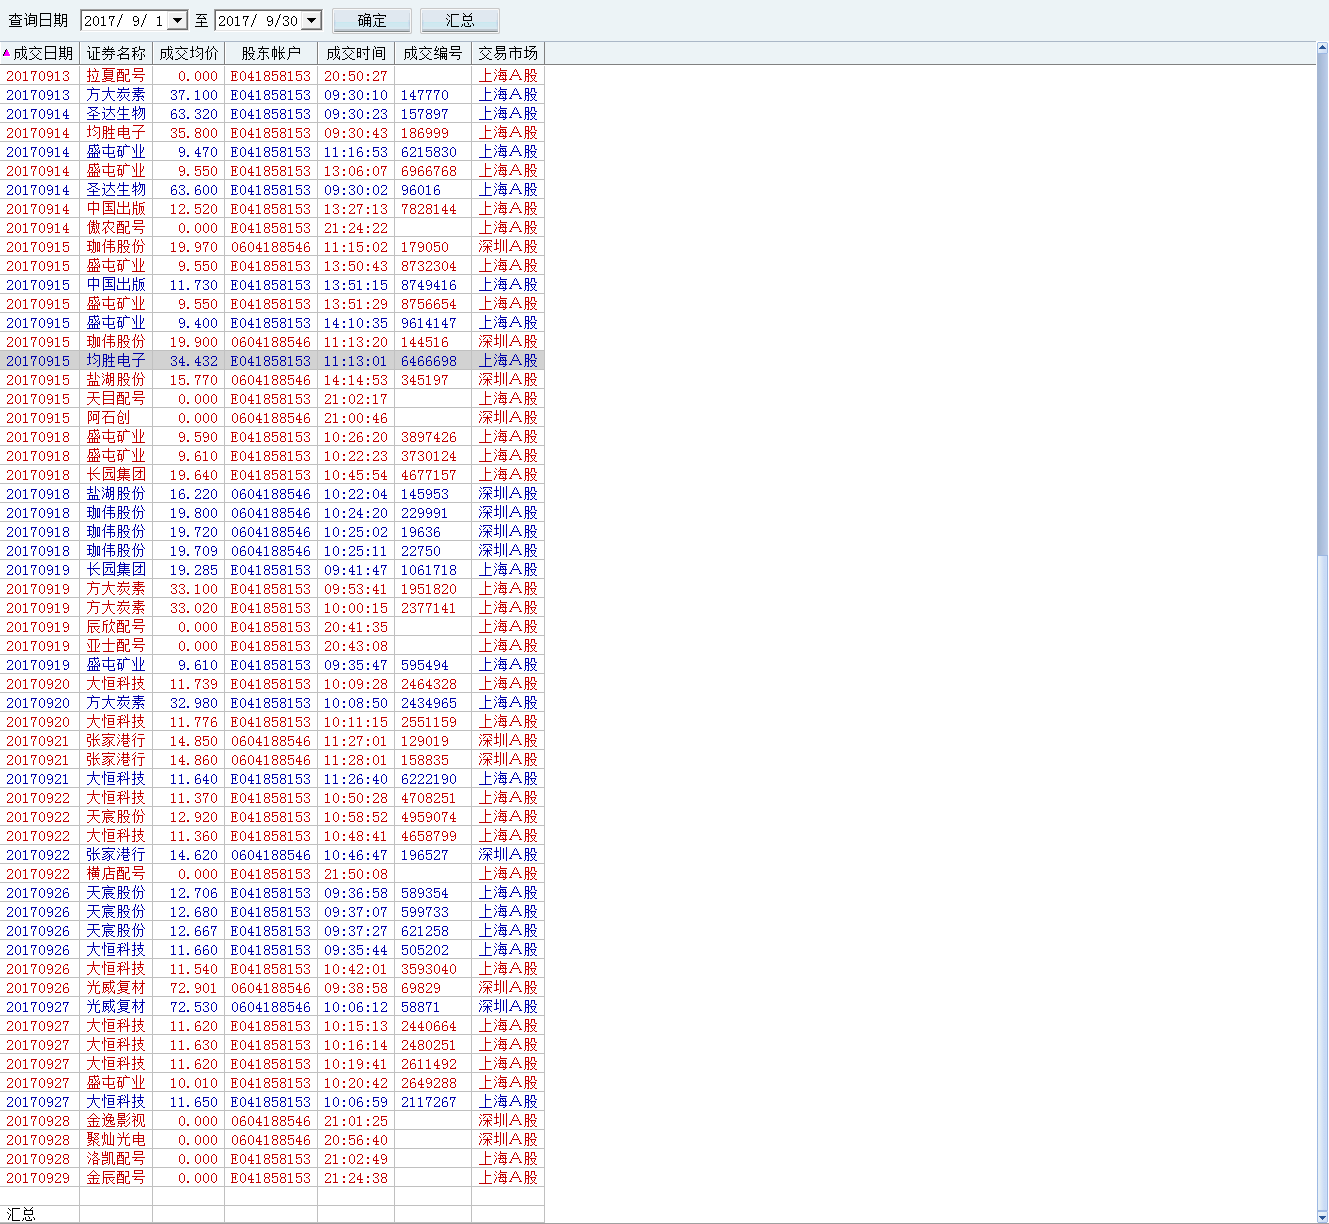Select 横店配号 row name
The height and width of the screenshot is (1224, 1329).
click(x=116, y=874)
